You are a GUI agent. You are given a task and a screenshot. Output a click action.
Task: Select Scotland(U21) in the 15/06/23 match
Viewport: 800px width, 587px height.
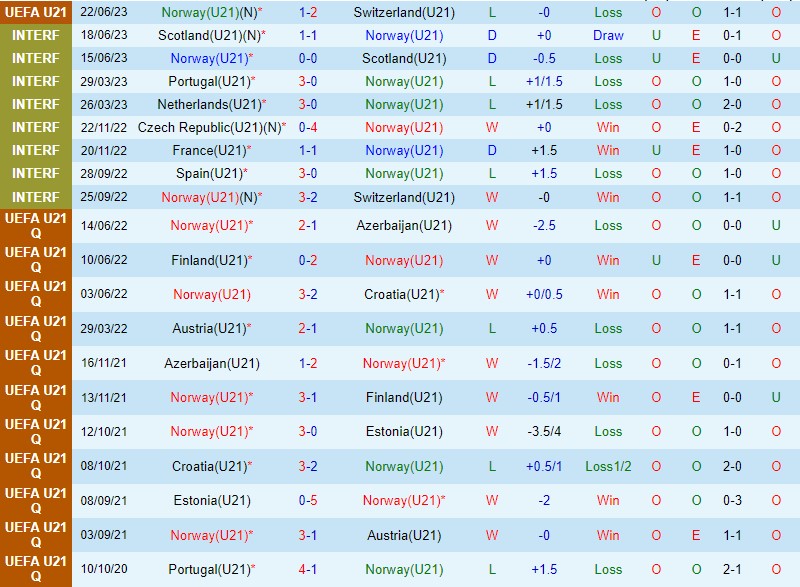click(x=404, y=58)
